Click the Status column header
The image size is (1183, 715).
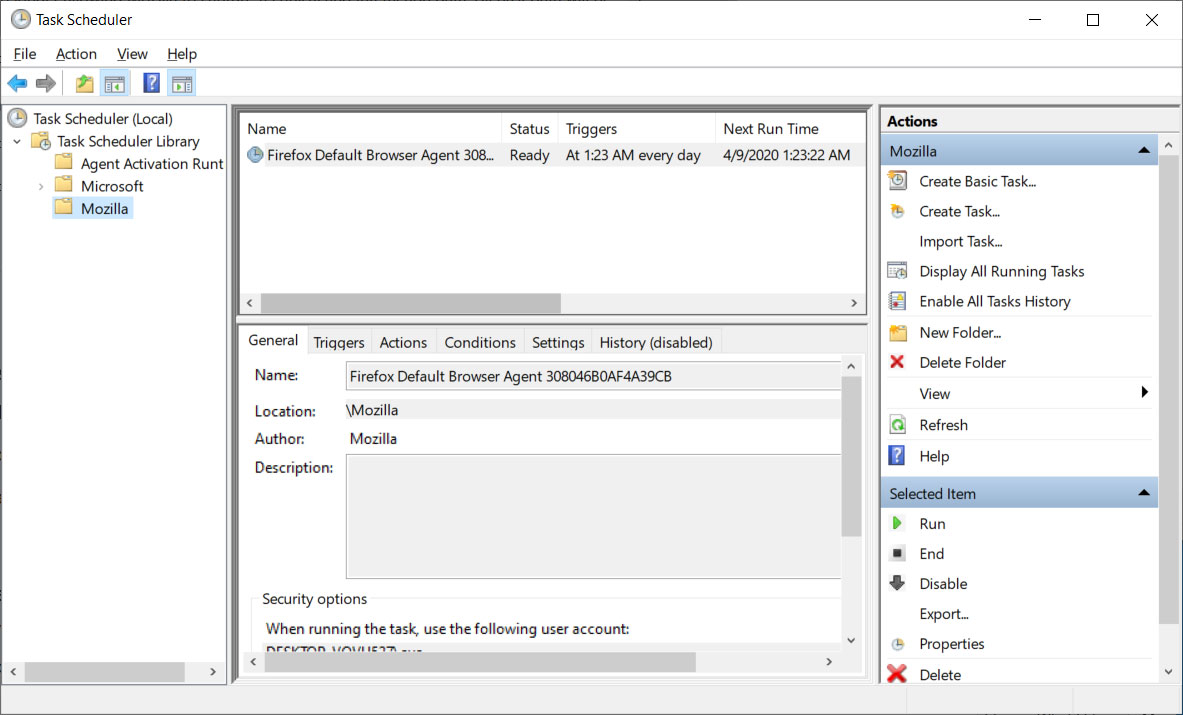(530, 129)
